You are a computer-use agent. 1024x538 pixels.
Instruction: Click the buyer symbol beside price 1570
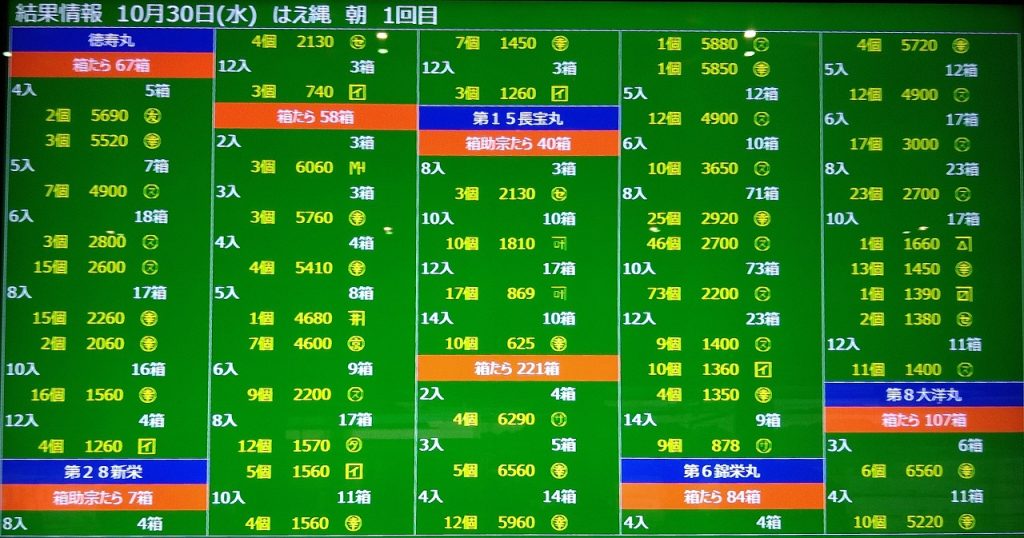(x=355, y=446)
